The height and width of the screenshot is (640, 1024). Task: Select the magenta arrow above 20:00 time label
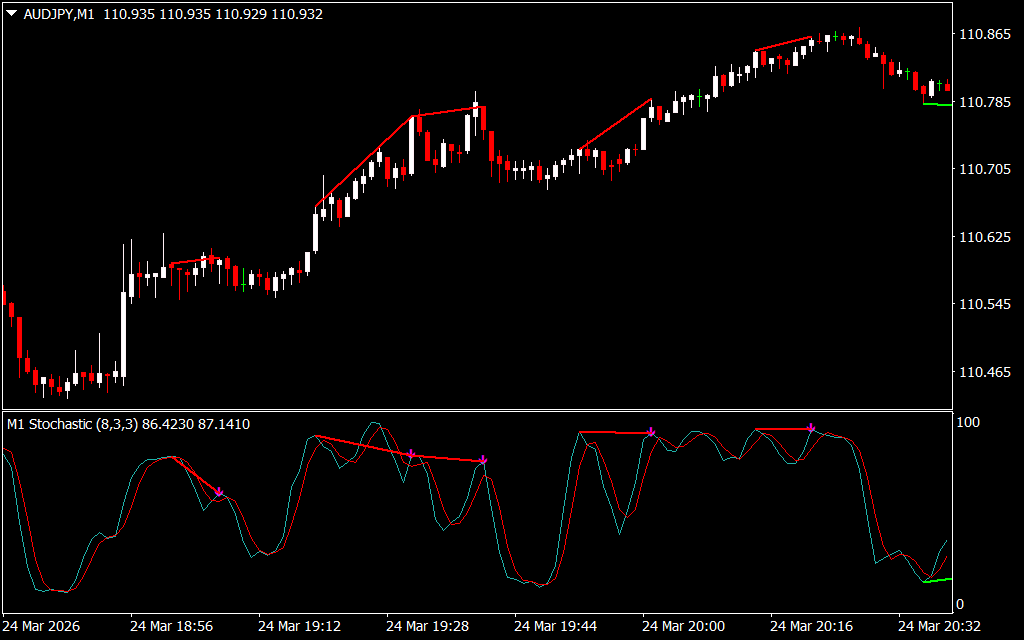coord(651,432)
